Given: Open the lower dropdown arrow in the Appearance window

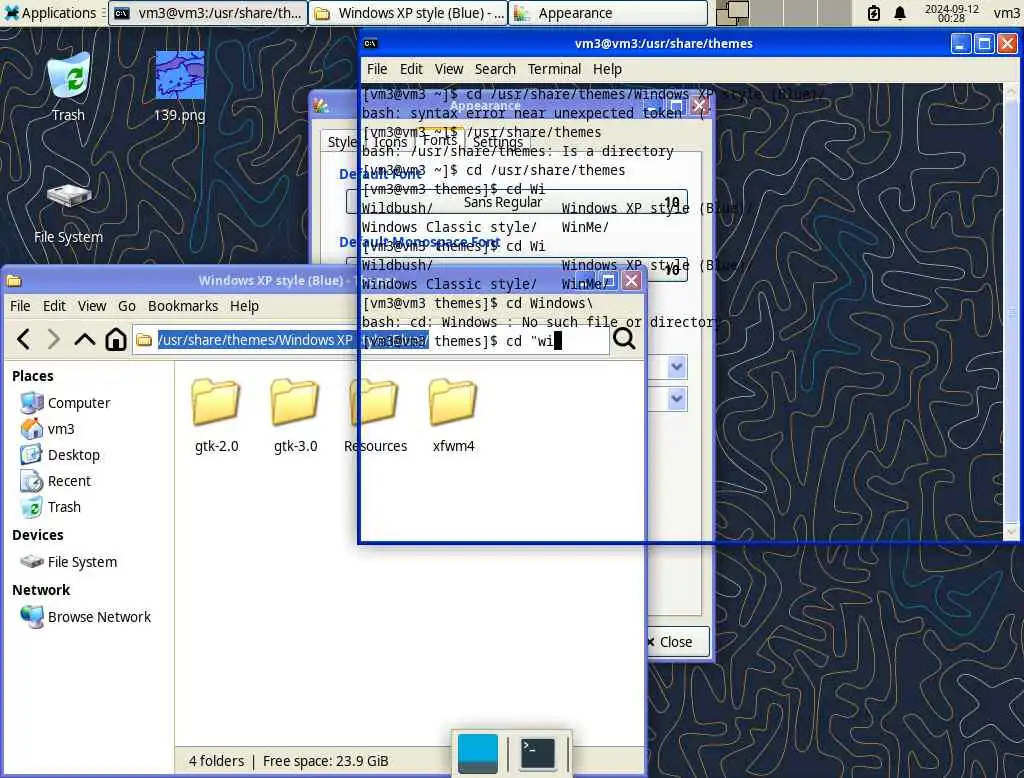Looking at the screenshot, I should coord(677,398).
